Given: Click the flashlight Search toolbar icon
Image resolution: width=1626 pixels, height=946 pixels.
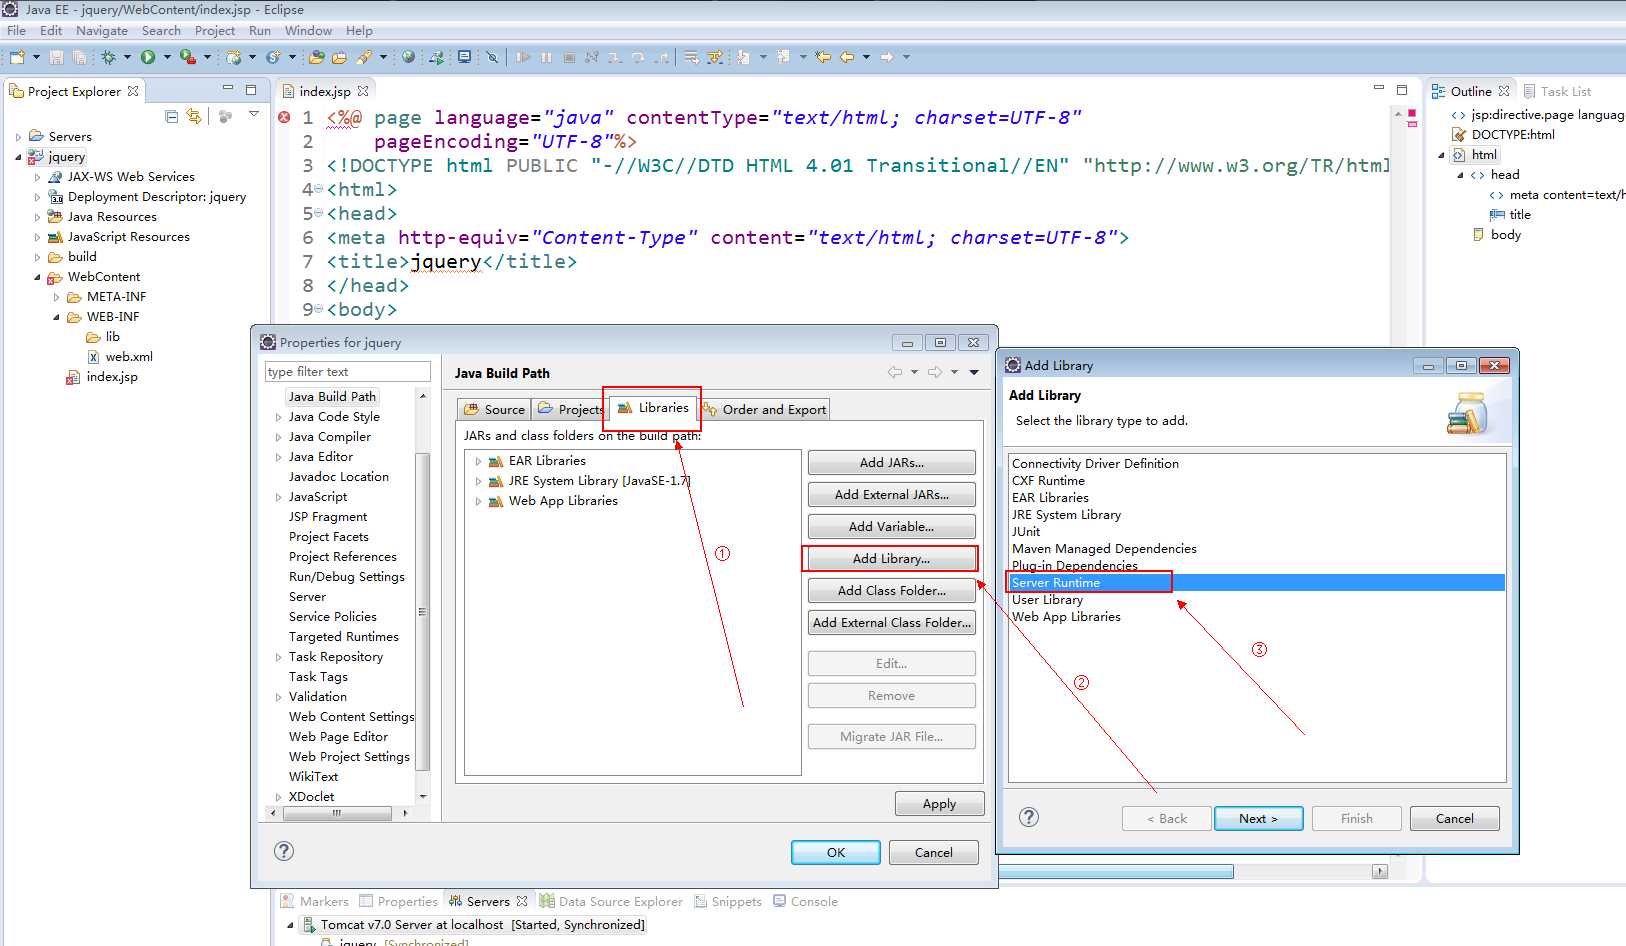Looking at the screenshot, I should click(x=364, y=57).
